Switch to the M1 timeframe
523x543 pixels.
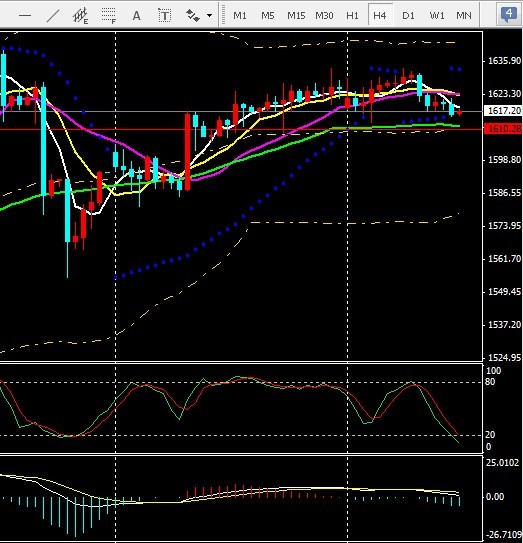240,16
